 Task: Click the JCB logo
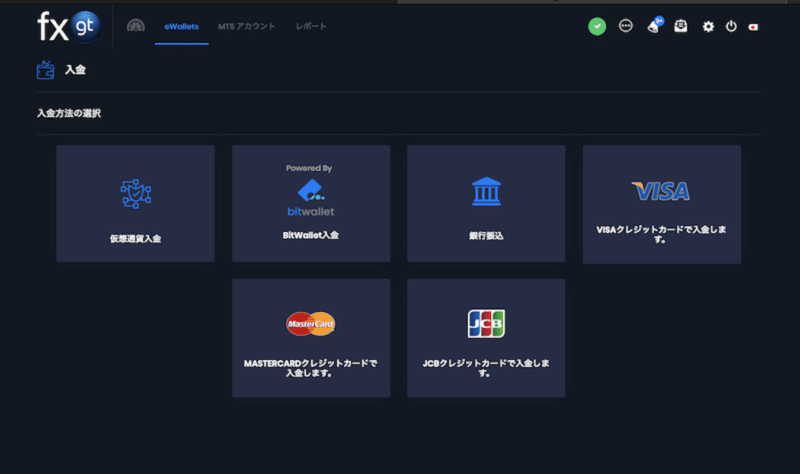(486, 323)
